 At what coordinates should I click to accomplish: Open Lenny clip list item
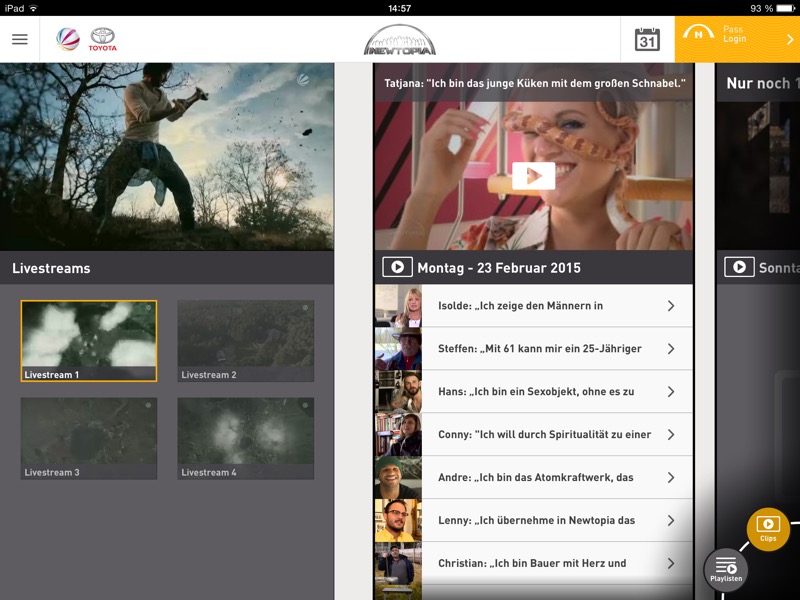coord(535,521)
